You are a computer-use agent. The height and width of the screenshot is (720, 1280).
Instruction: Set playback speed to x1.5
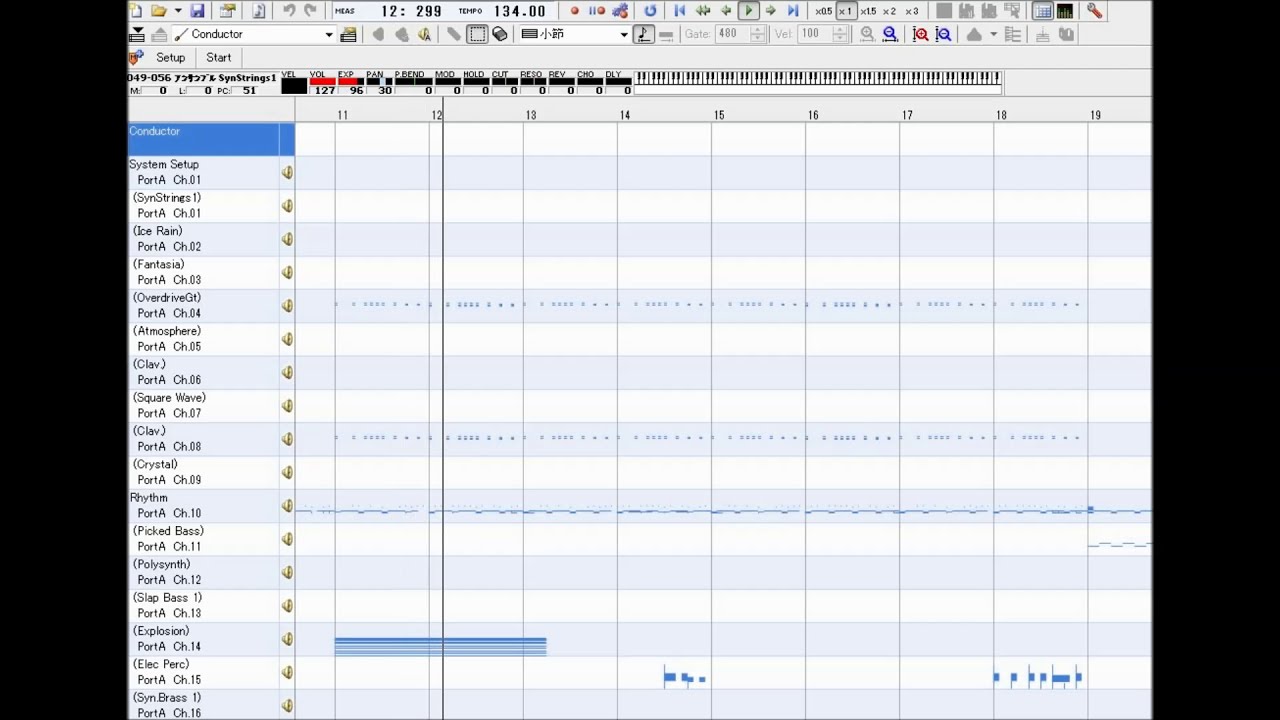tap(868, 11)
